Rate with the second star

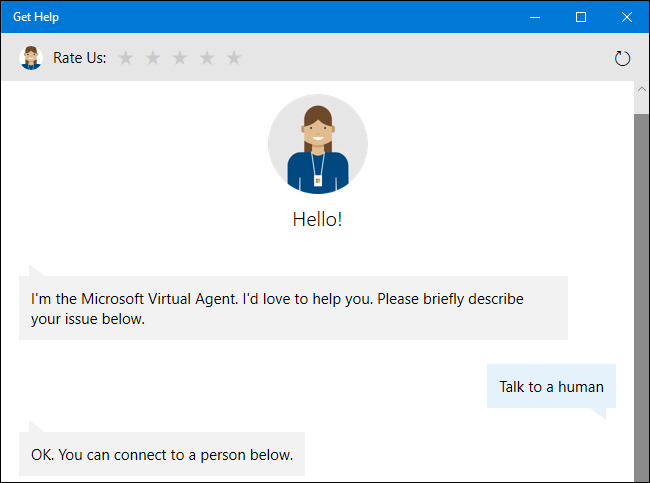153,58
